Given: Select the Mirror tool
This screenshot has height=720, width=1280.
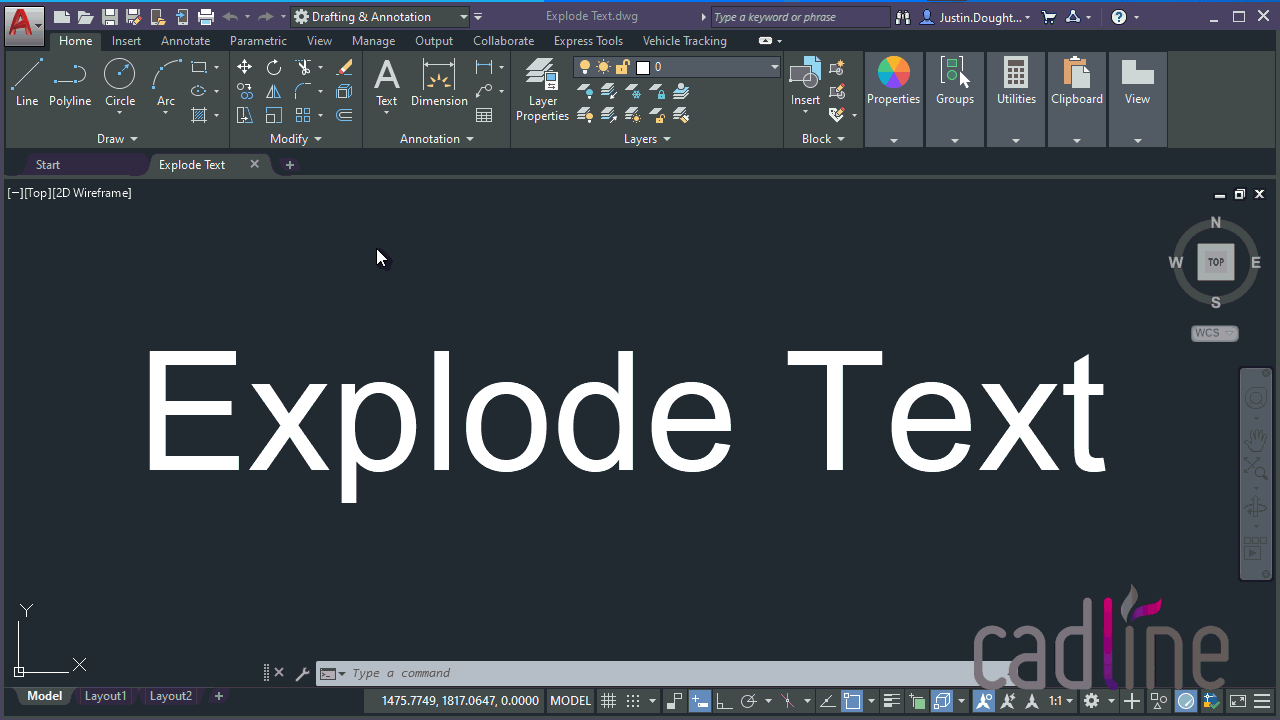Looking at the screenshot, I should coord(273,90).
